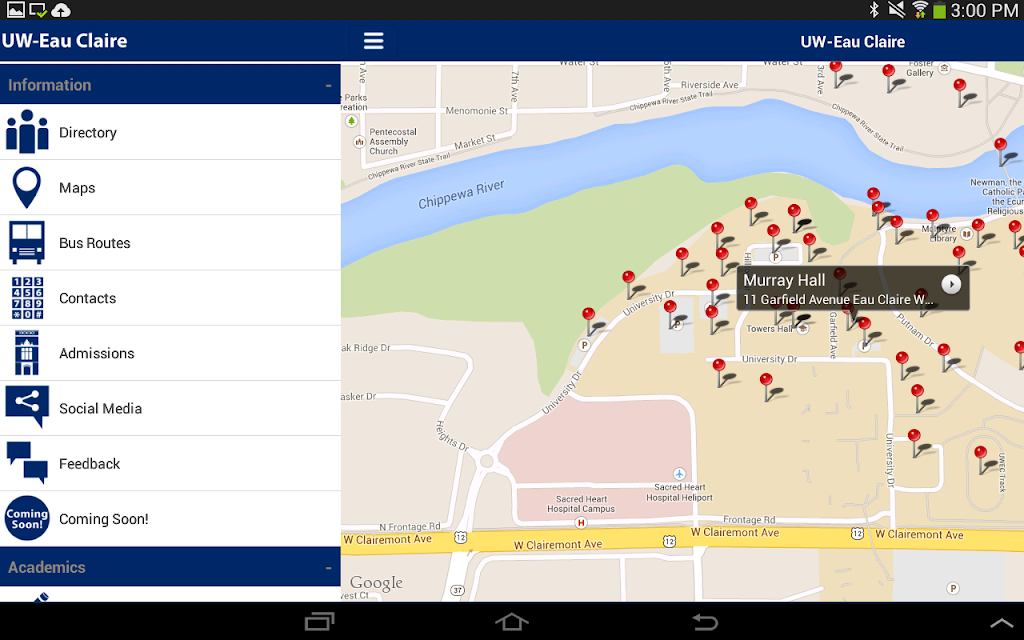Tap the Pentecostal Assembly Church marker icon
The height and width of the screenshot is (640, 1024).
[359, 142]
